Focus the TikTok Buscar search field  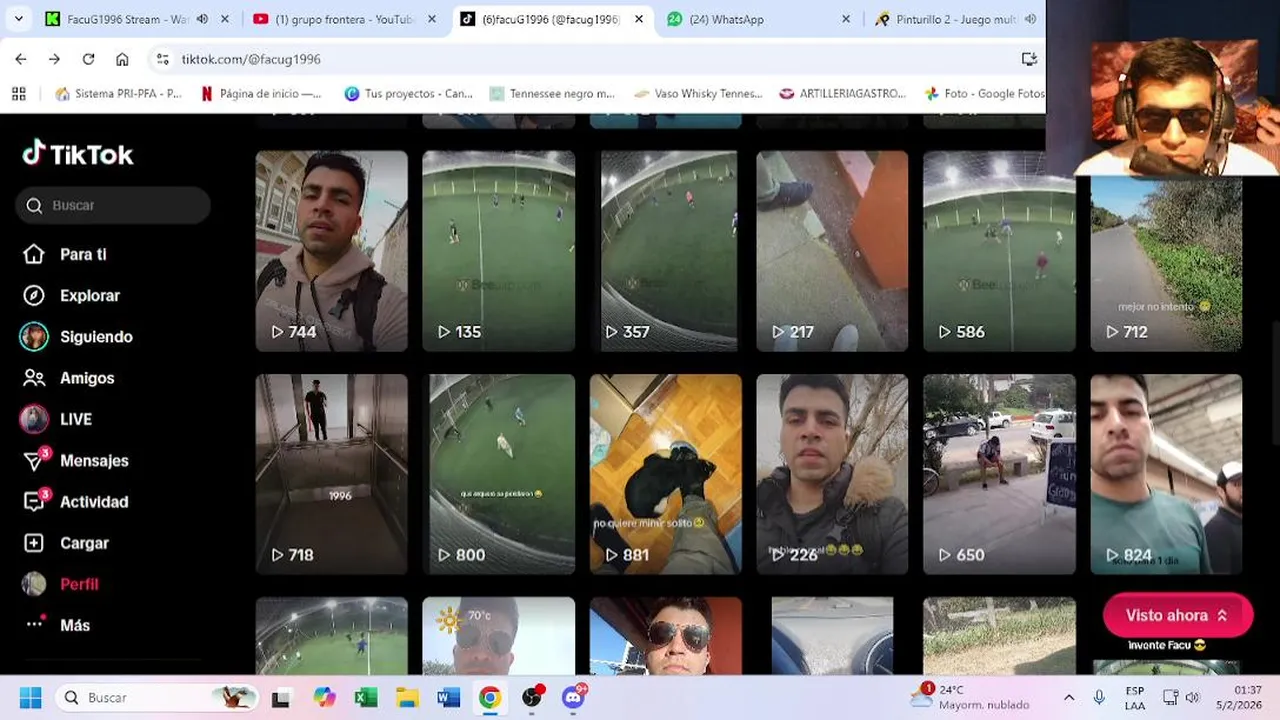[113, 205]
